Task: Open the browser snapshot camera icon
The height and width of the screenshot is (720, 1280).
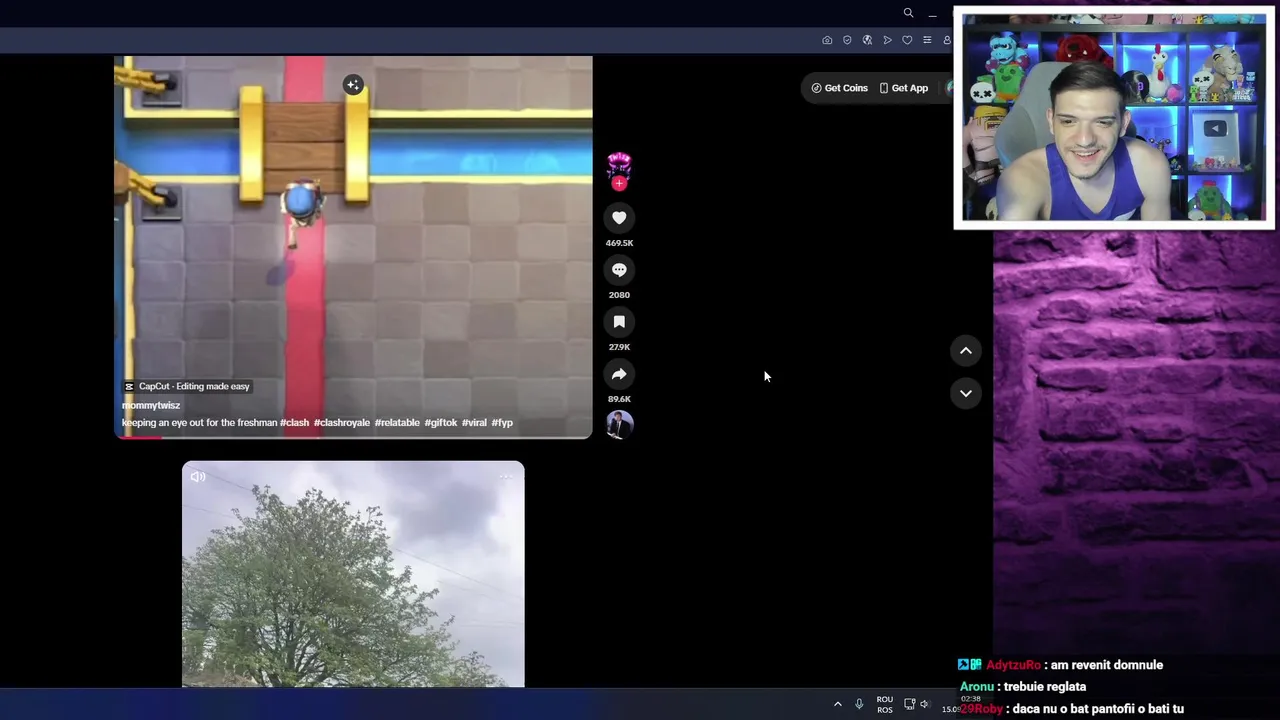Action: point(827,40)
